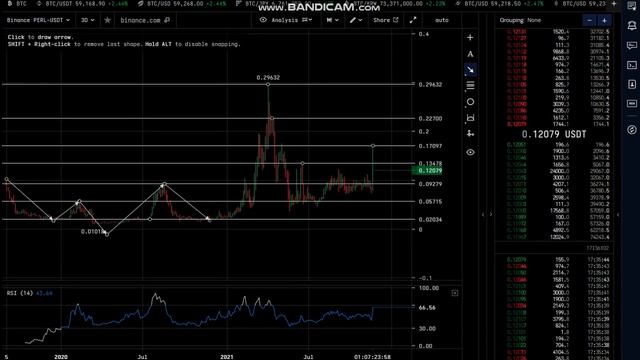Click the RSI 66.56 level label
The height and width of the screenshot is (360, 640).
click(x=427, y=308)
